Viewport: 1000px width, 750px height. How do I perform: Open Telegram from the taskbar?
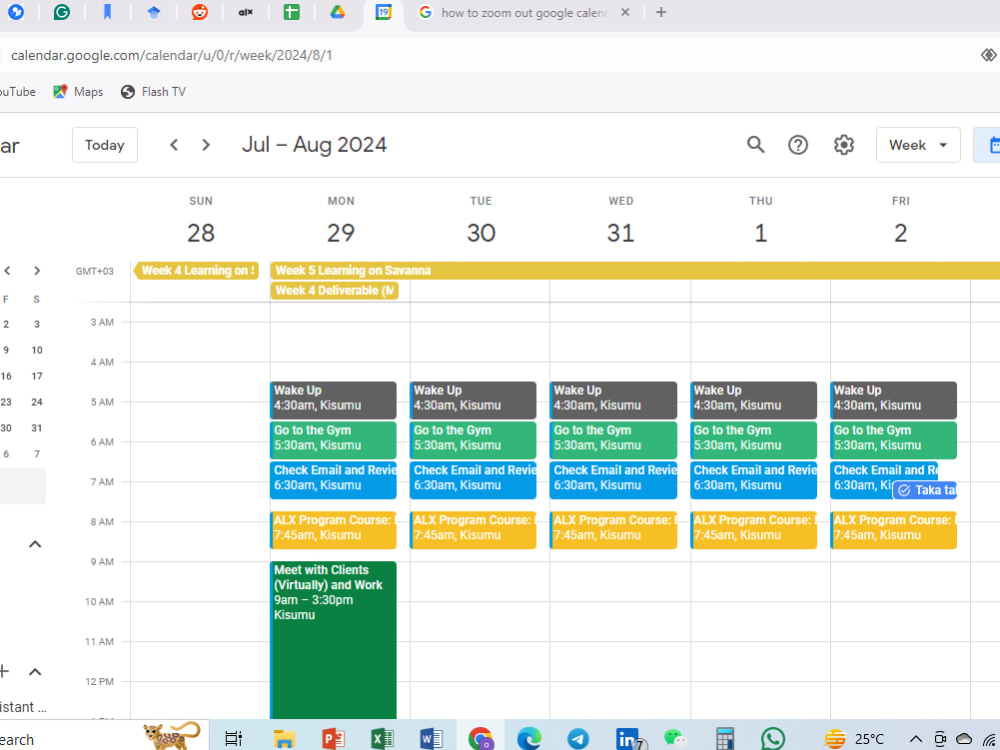[x=578, y=739]
